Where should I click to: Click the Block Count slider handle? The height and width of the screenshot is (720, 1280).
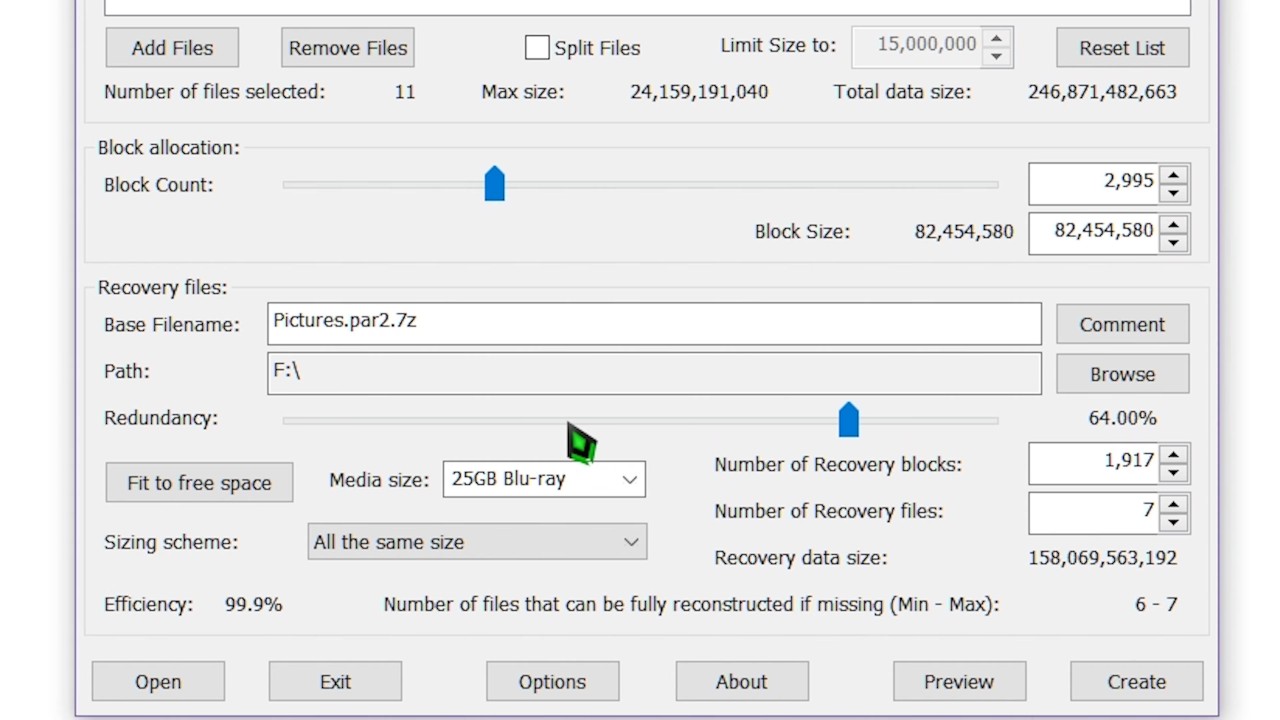click(494, 184)
